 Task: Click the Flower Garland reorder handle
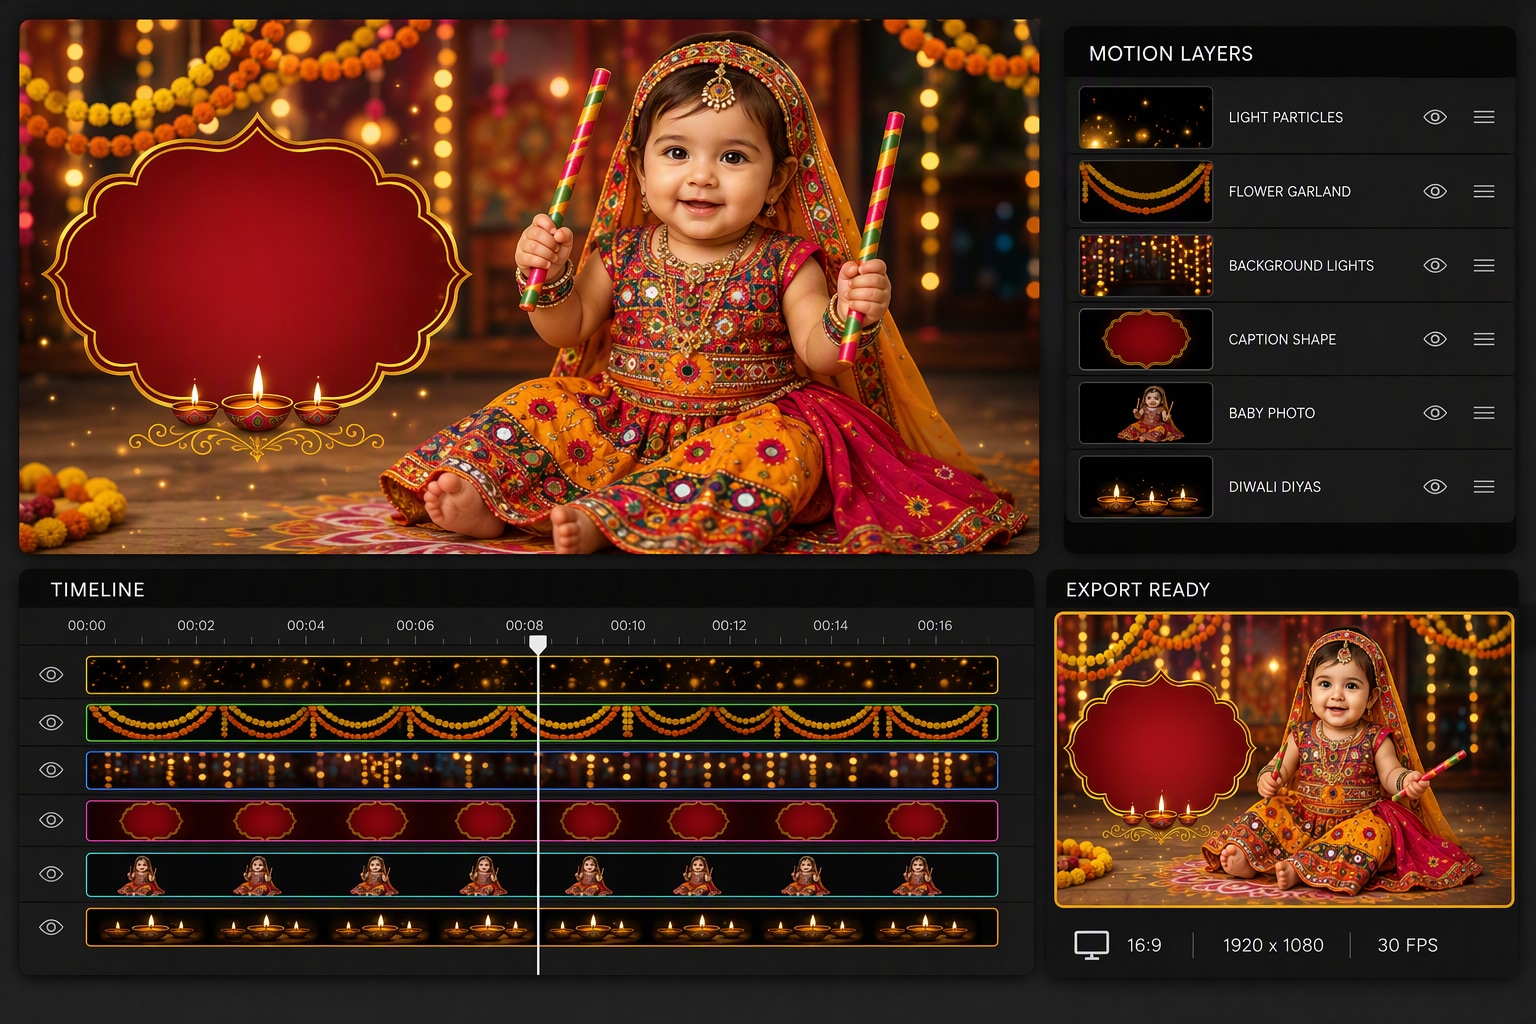pos(1484,191)
